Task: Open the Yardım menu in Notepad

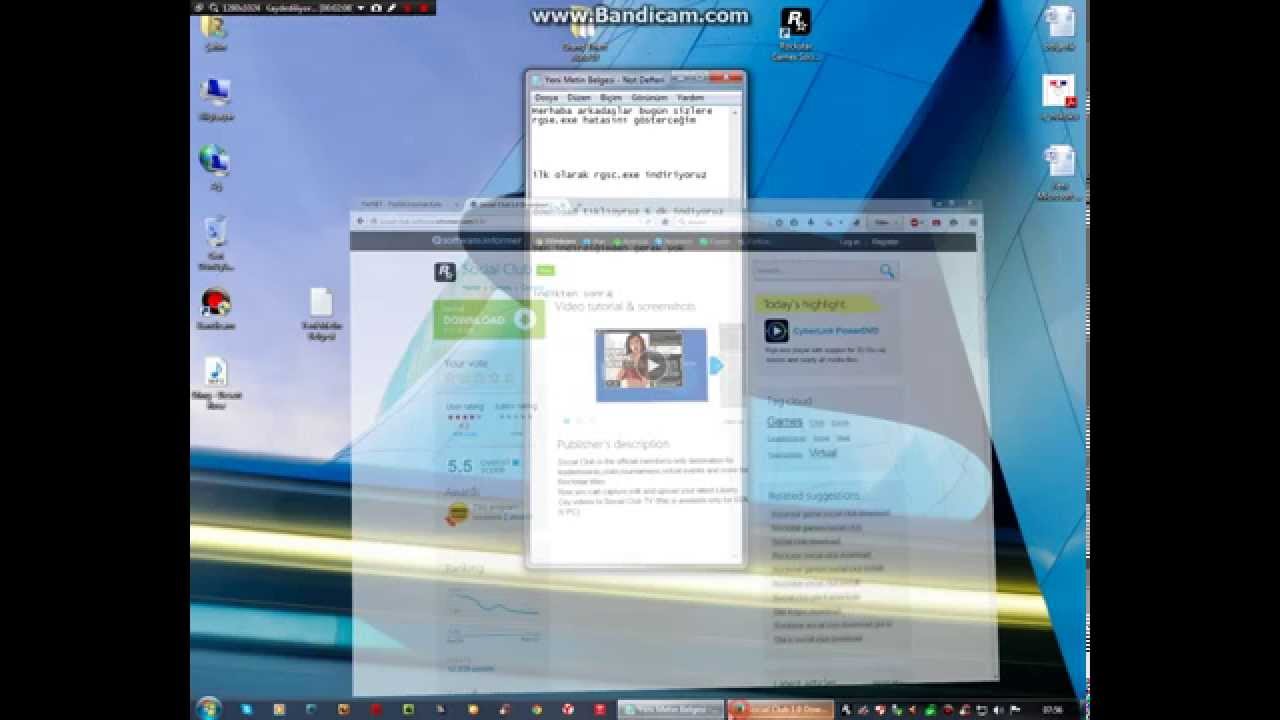Action: (691, 98)
